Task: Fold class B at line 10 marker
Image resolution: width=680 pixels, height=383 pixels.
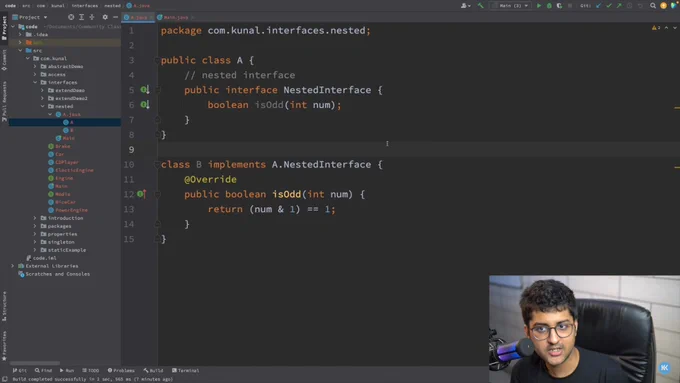Action: tap(157, 164)
